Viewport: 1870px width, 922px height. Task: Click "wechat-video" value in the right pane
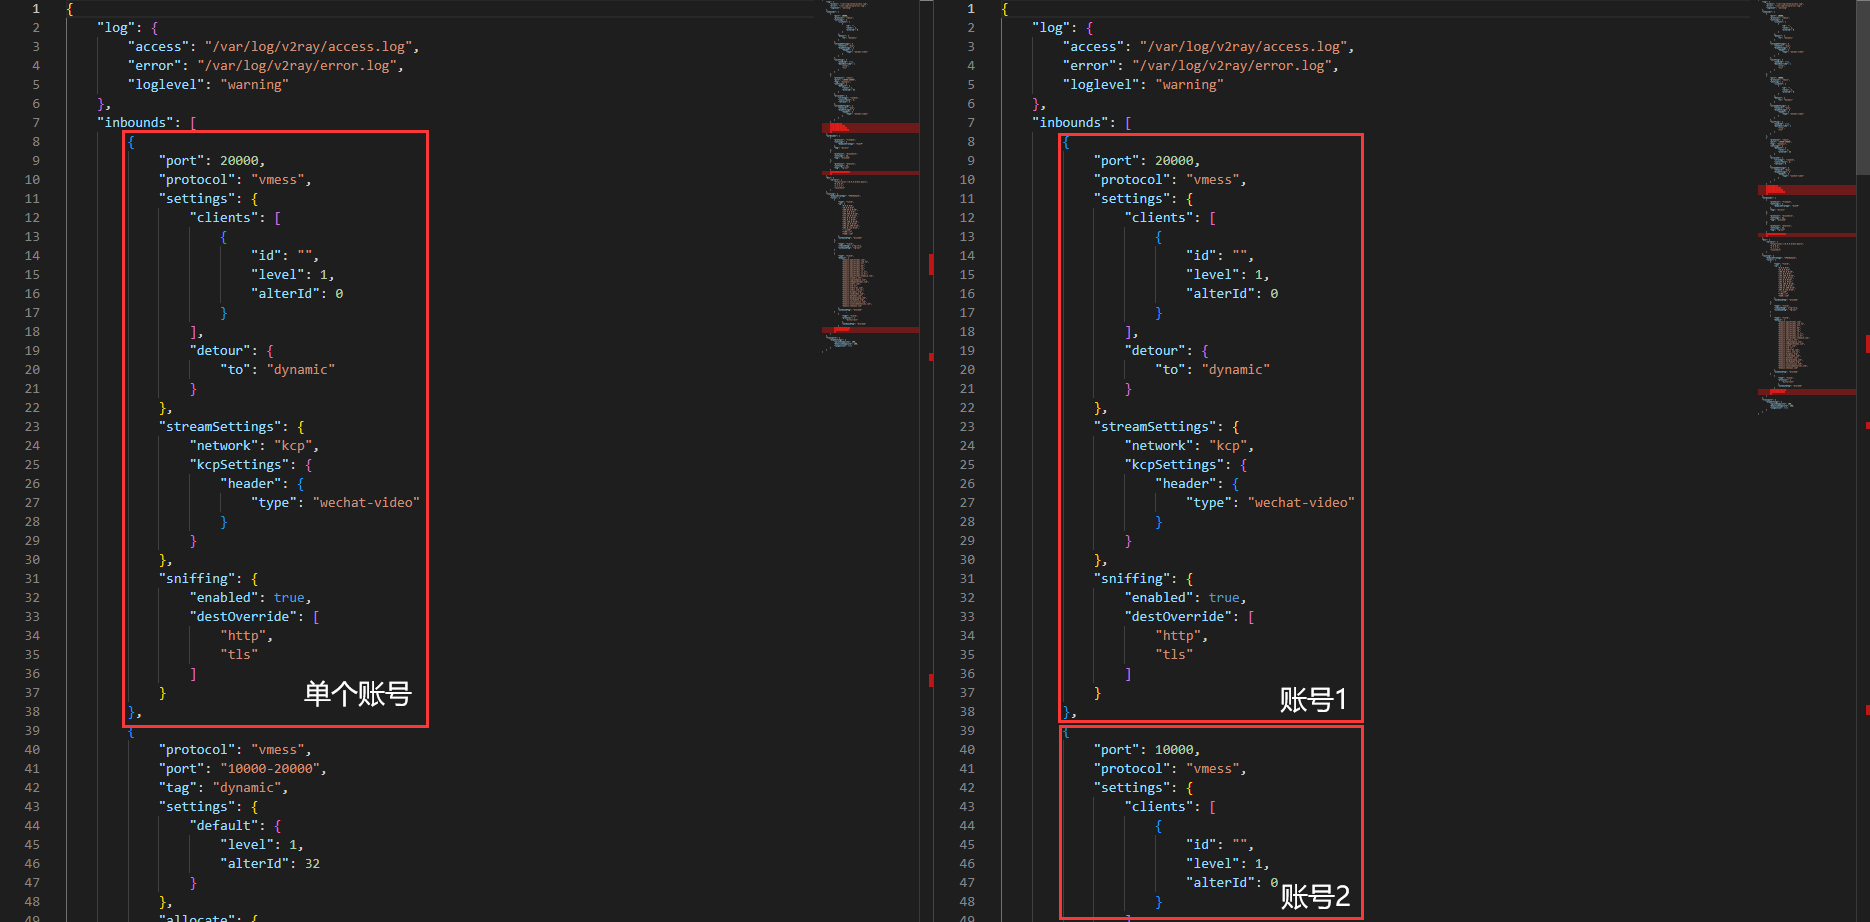pos(1301,503)
